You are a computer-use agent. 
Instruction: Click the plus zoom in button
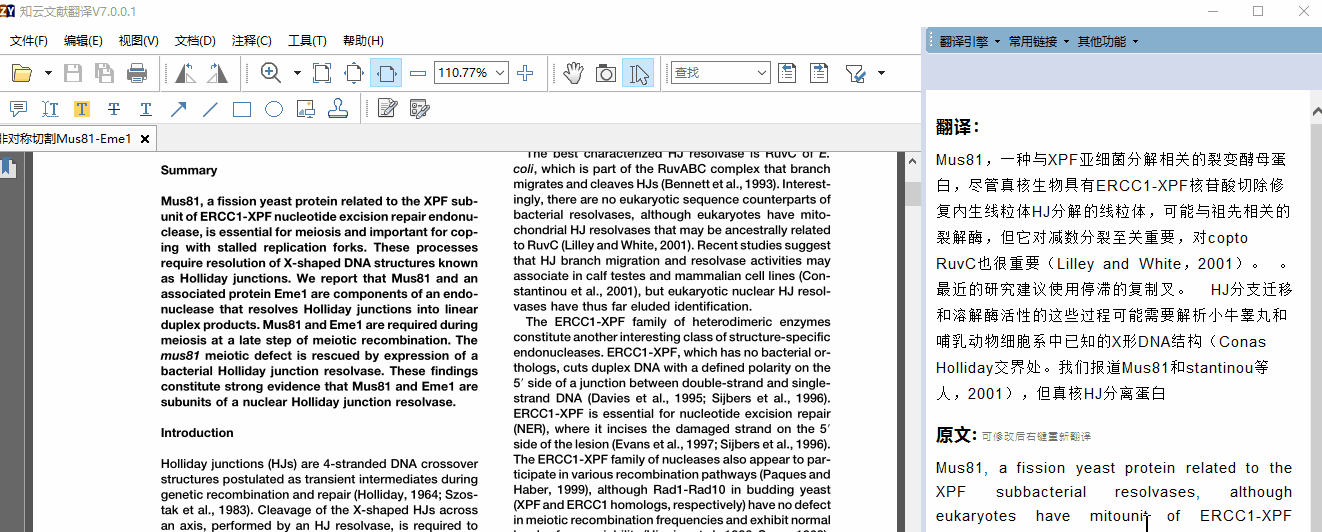point(525,73)
